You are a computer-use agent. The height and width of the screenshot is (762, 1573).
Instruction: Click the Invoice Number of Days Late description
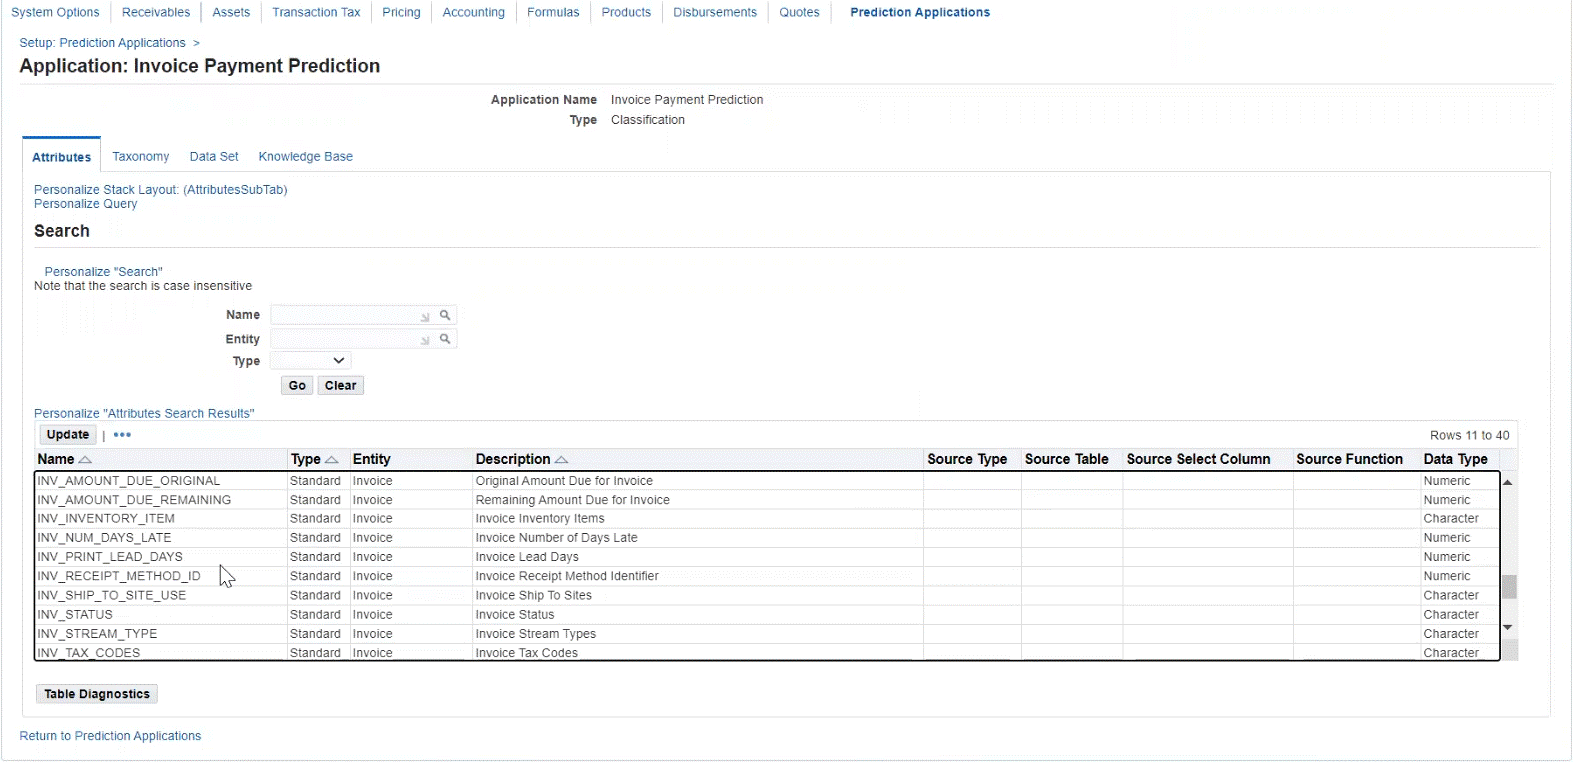tap(557, 538)
